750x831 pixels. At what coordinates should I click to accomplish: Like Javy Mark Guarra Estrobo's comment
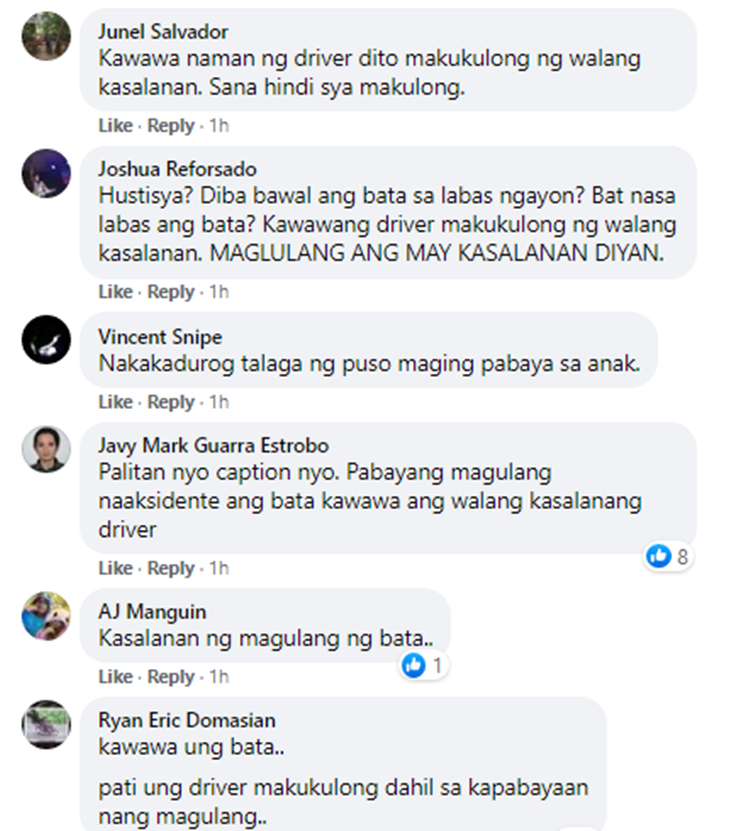tap(115, 568)
